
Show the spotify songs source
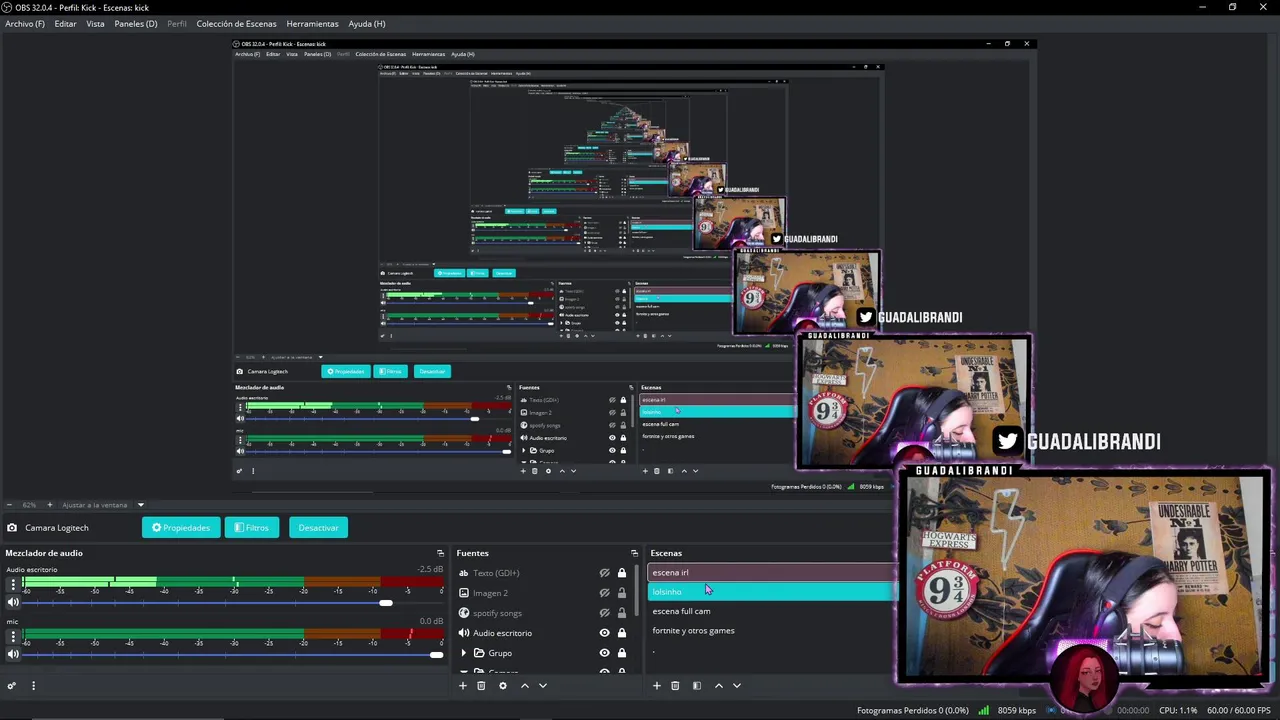(604, 613)
